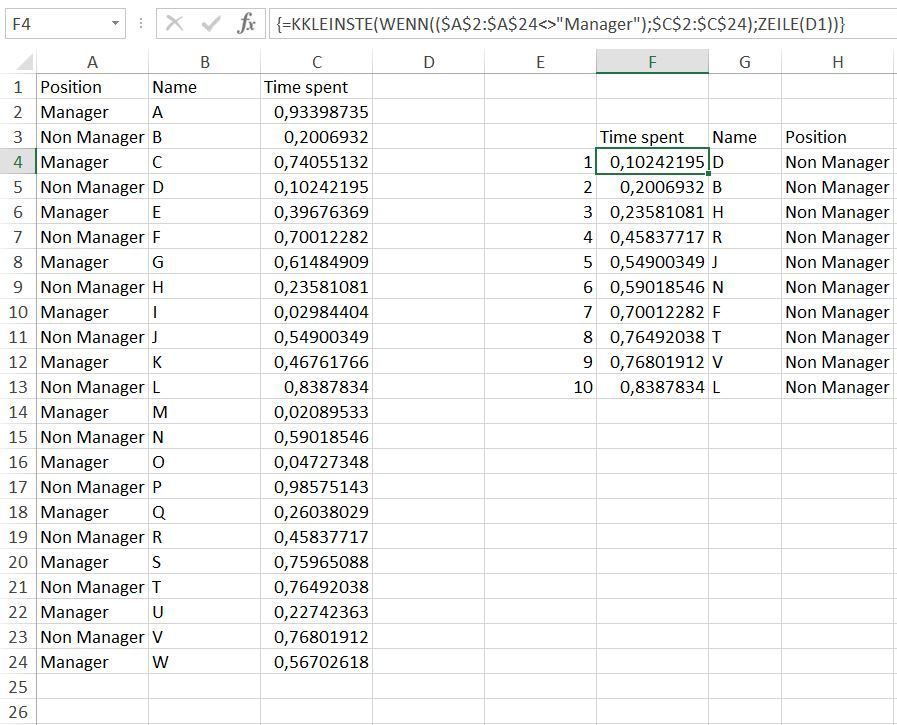The height and width of the screenshot is (725, 897).
Task: Click cell F5 showing 0,2006932
Action: point(652,187)
